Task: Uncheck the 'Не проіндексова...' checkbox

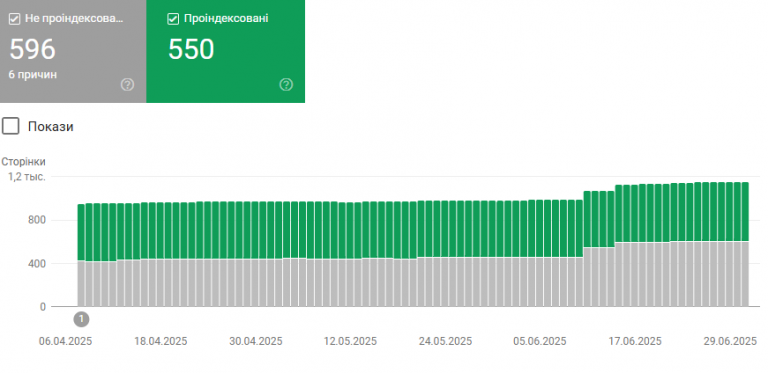Action: coord(15,19)
